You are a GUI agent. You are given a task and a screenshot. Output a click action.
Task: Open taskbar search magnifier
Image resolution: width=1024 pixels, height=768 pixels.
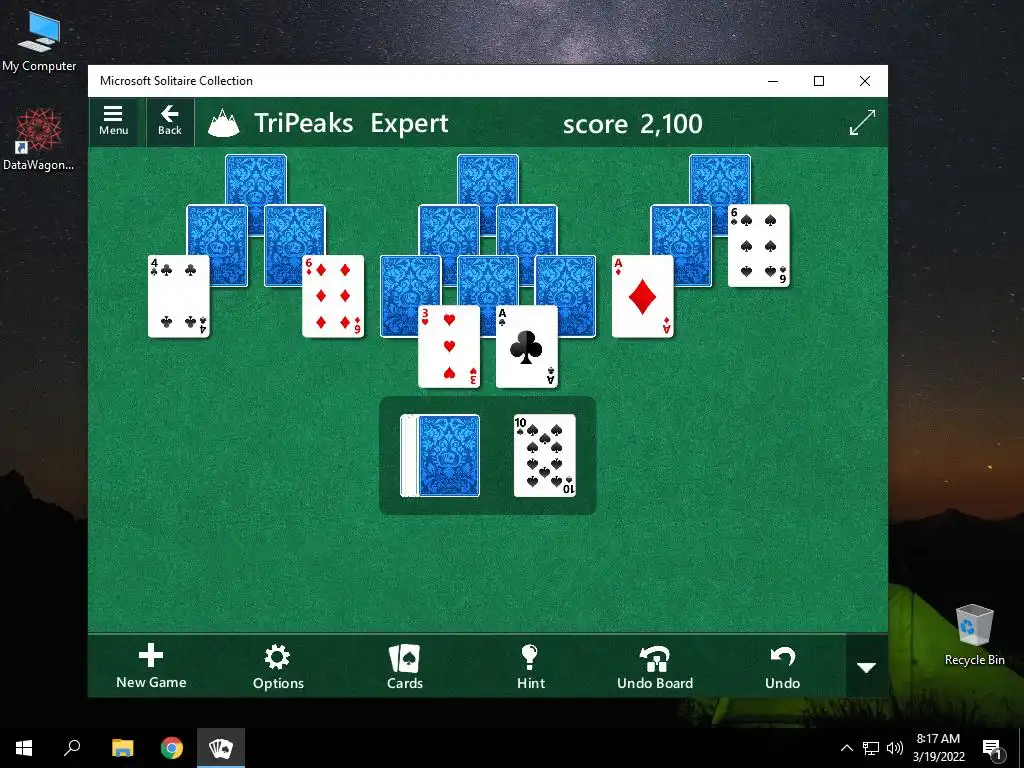point(72,748)
